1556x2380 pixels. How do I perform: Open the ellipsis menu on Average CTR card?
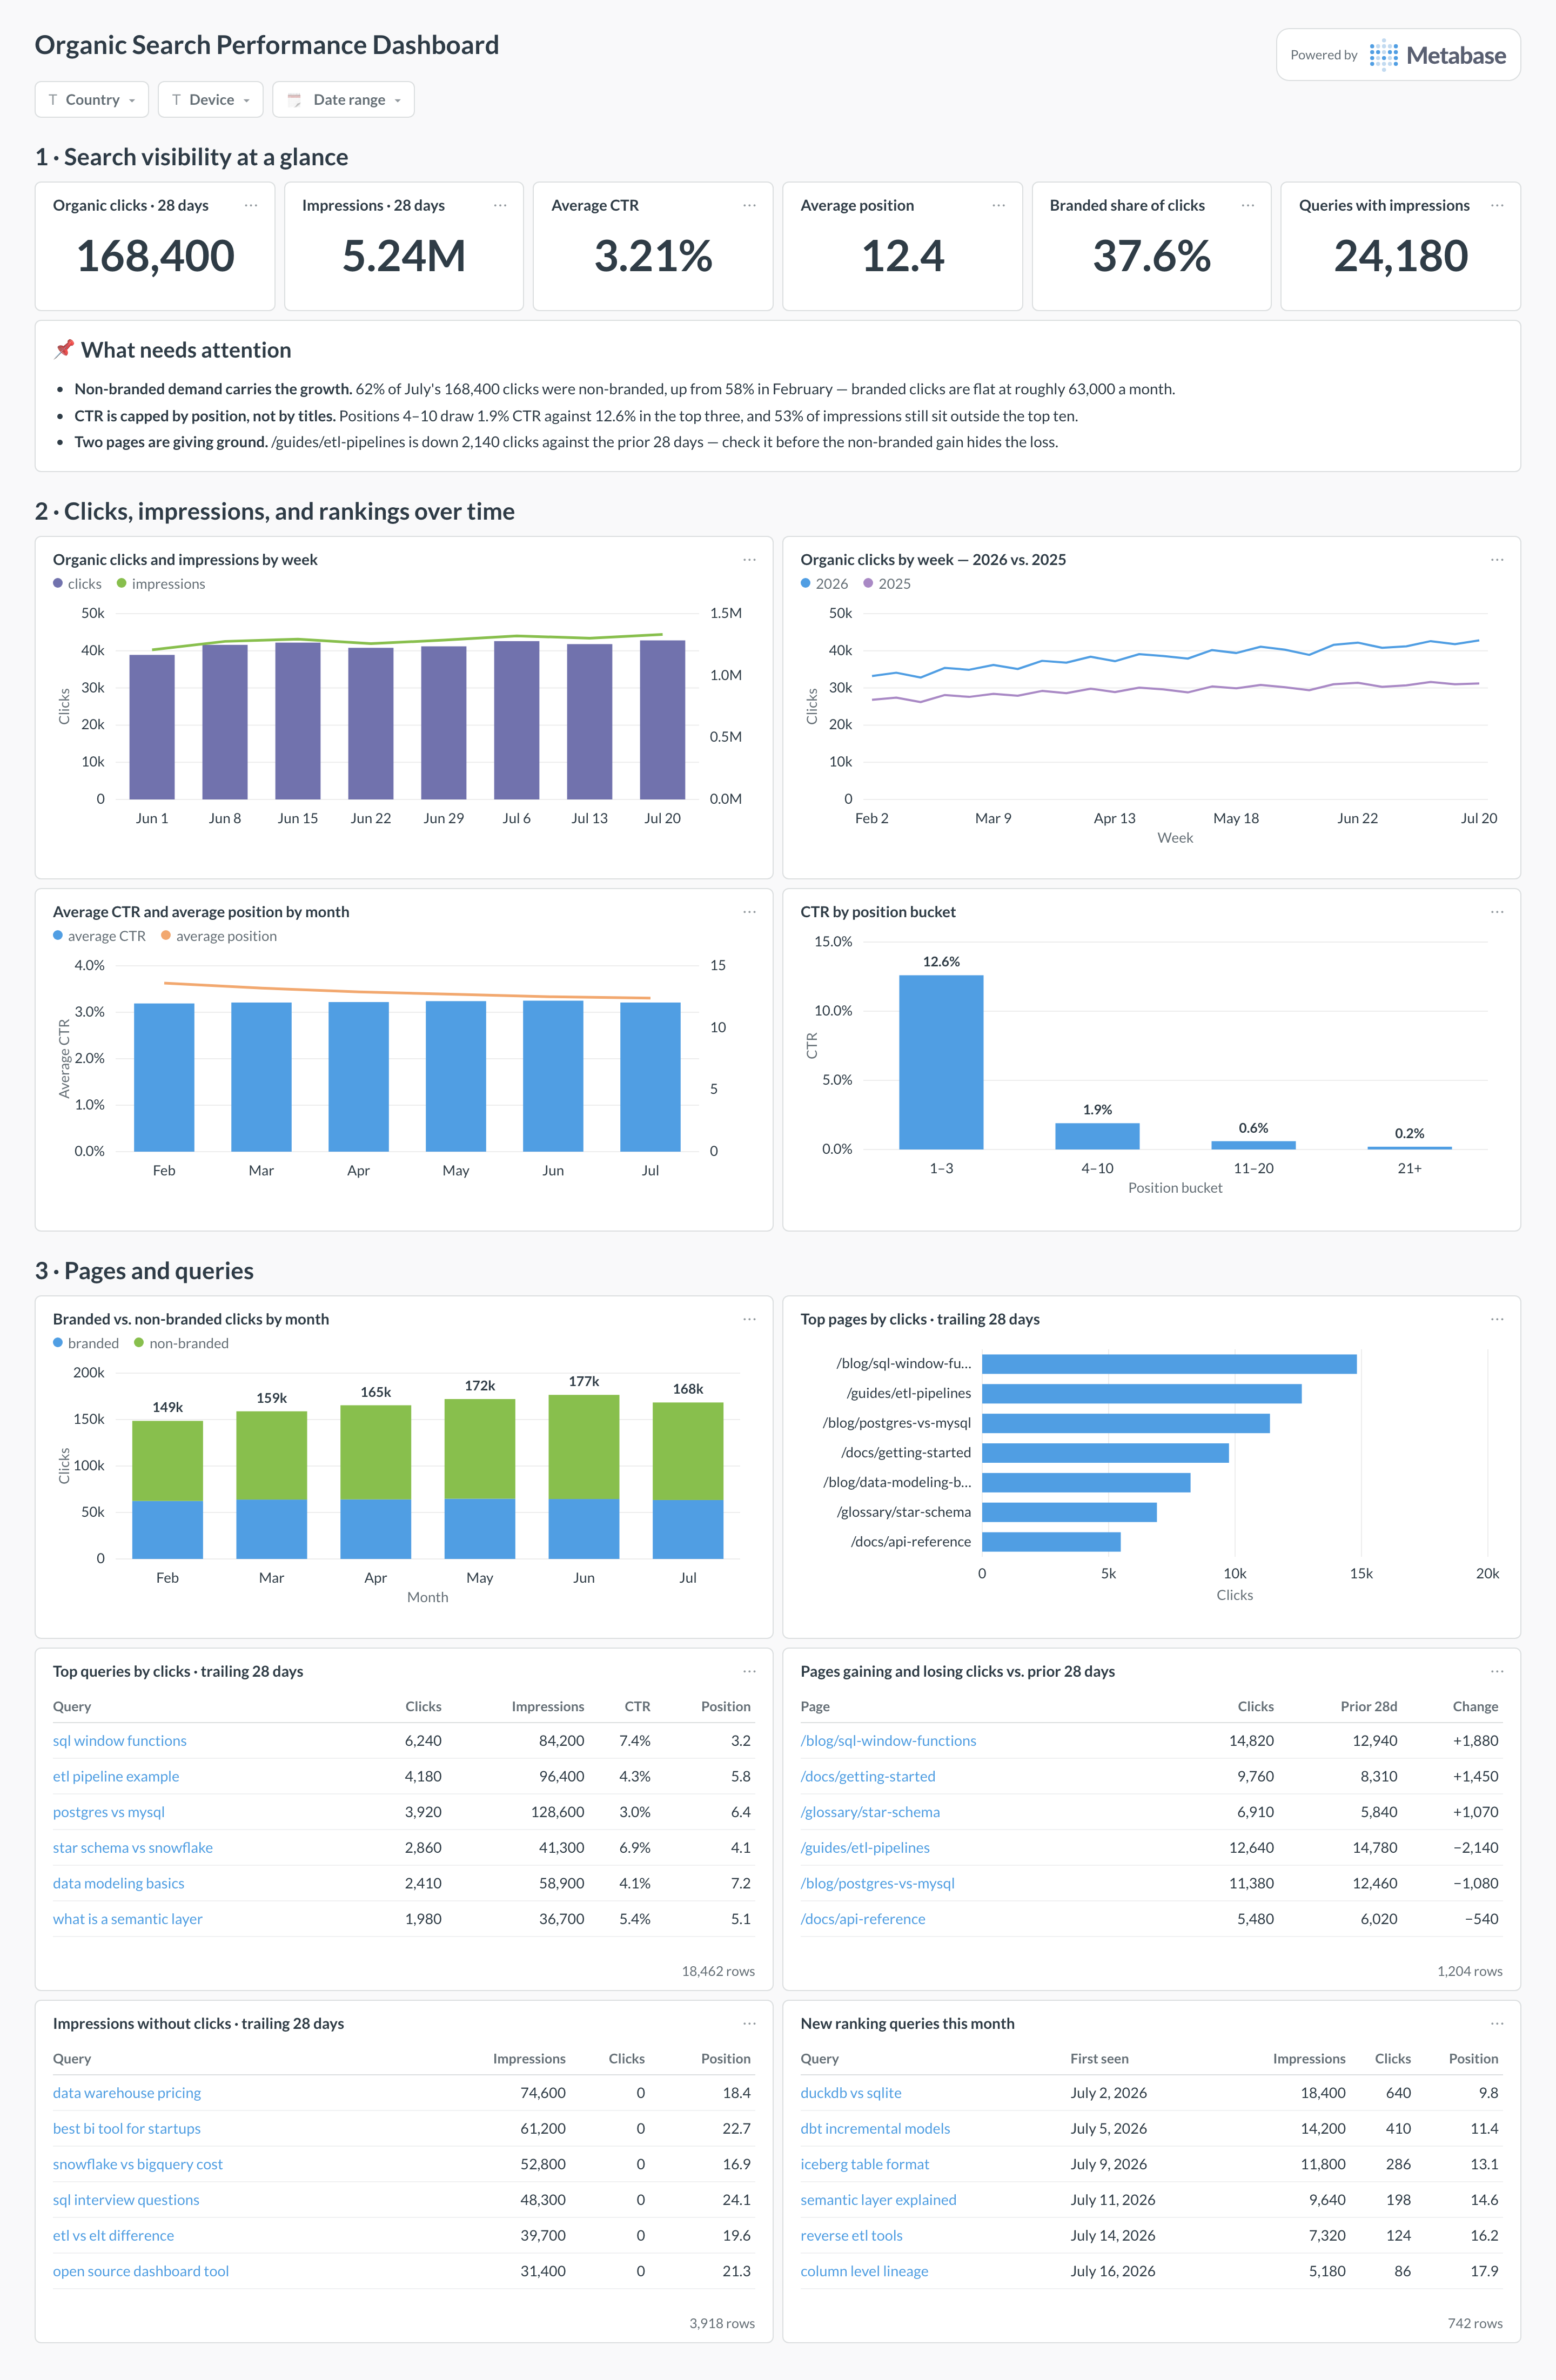[749, 205]
